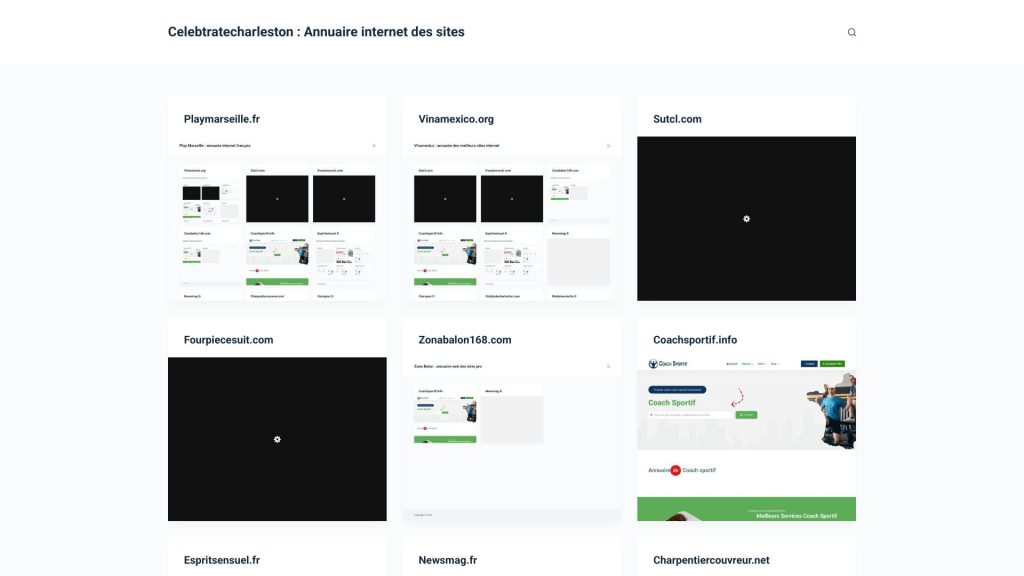Open the Playmarseille.fr heading link
This screenshot has width=1024, height=576.
click(222, 119)
